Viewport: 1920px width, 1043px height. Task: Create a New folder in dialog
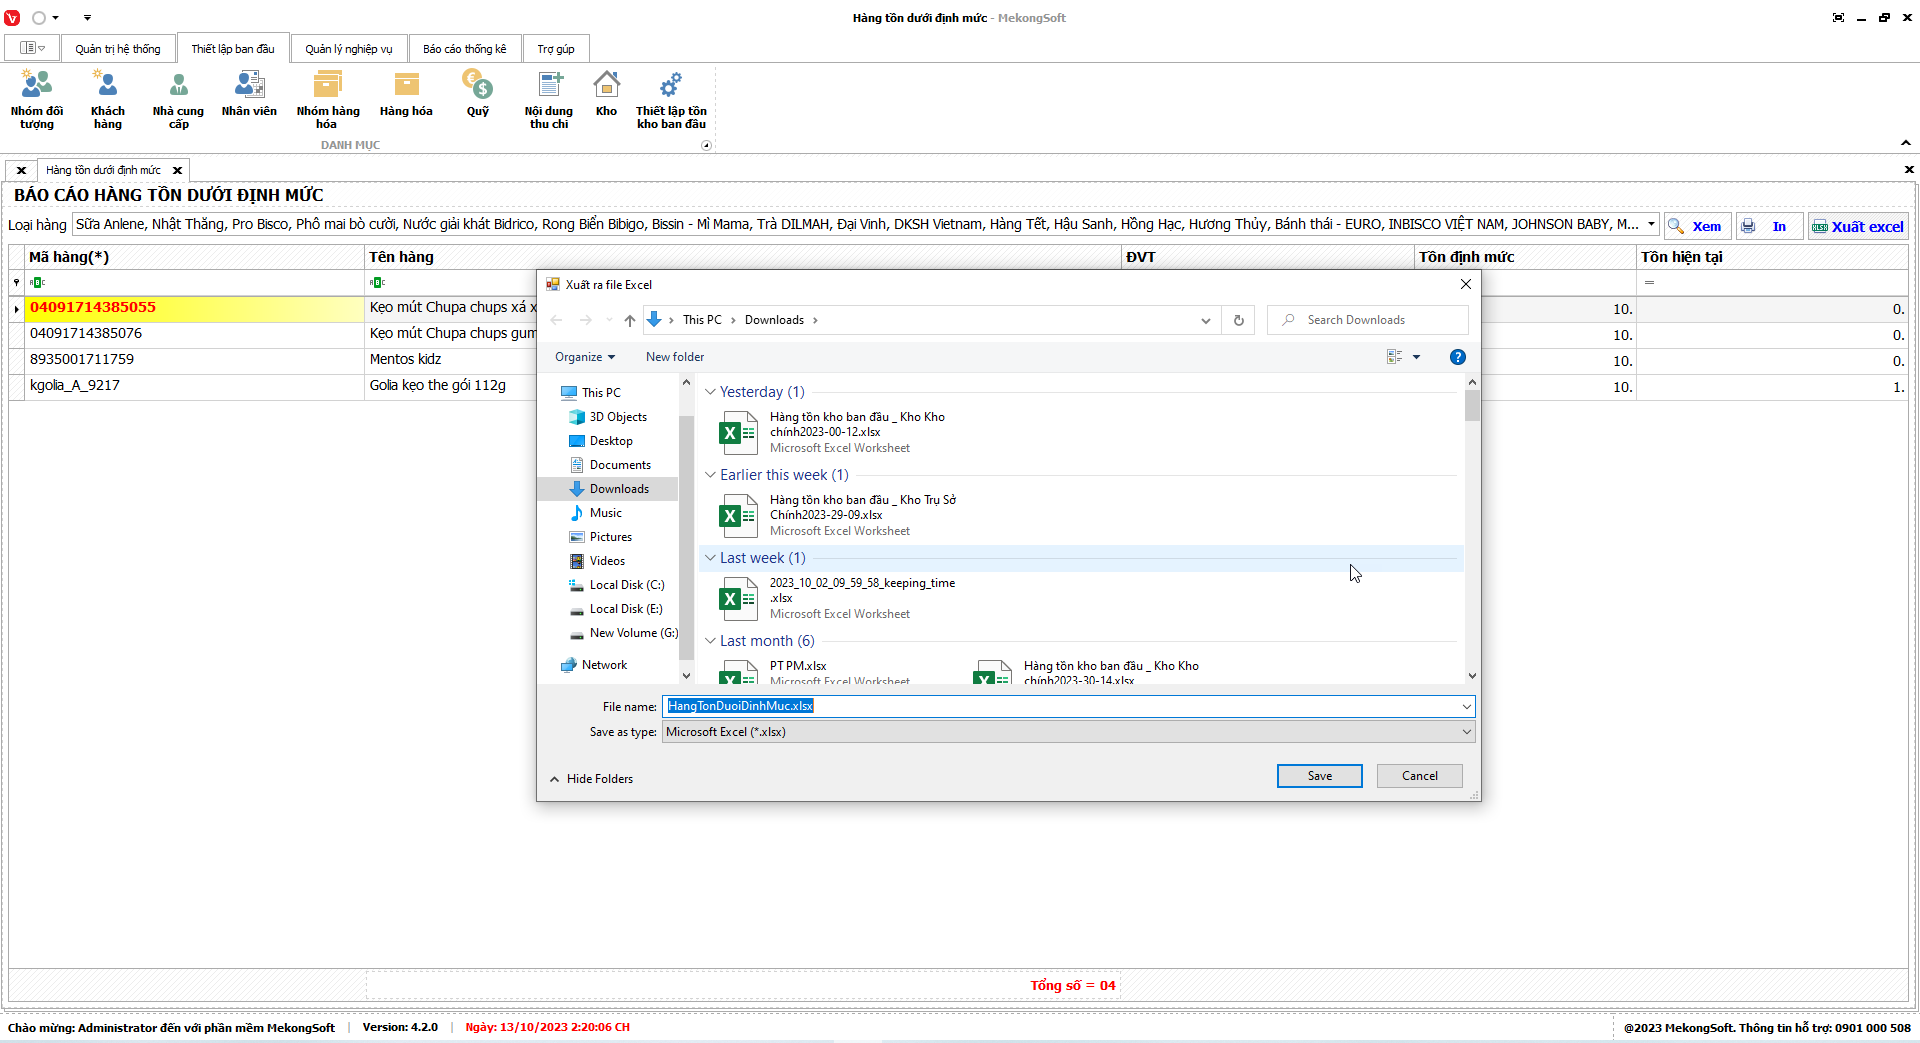pos(675,357)
